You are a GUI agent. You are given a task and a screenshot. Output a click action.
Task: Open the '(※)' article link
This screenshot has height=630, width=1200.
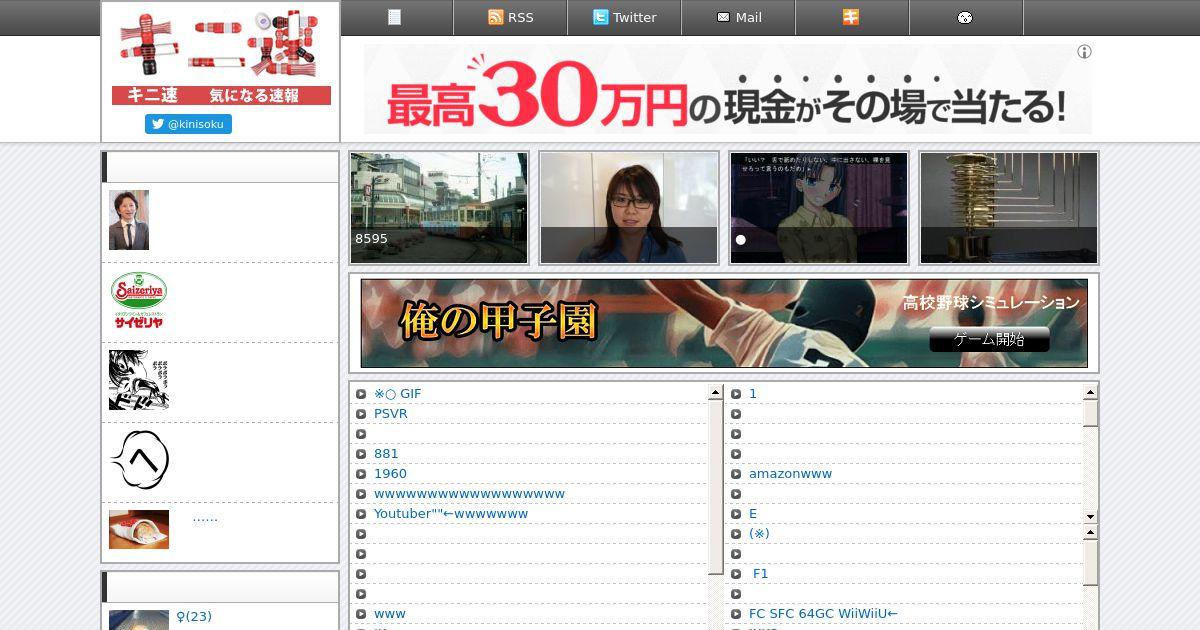[x=759, y=534]
